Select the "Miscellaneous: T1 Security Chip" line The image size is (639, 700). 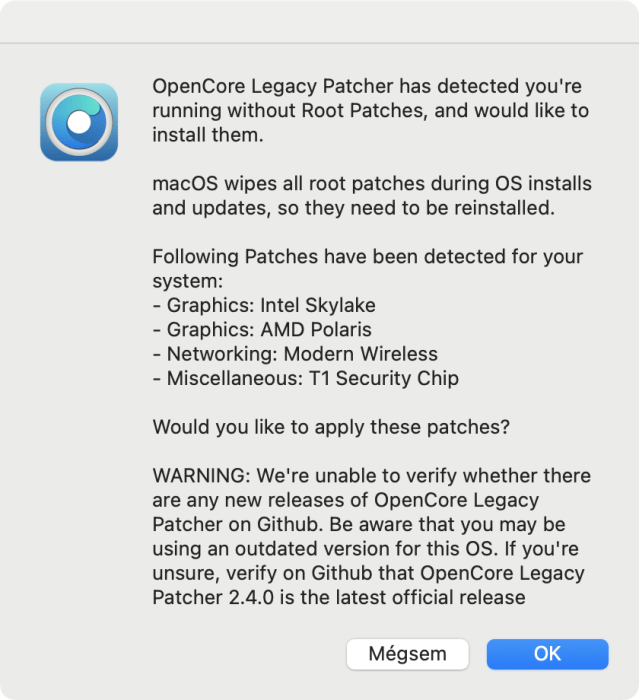click(306, 379)
